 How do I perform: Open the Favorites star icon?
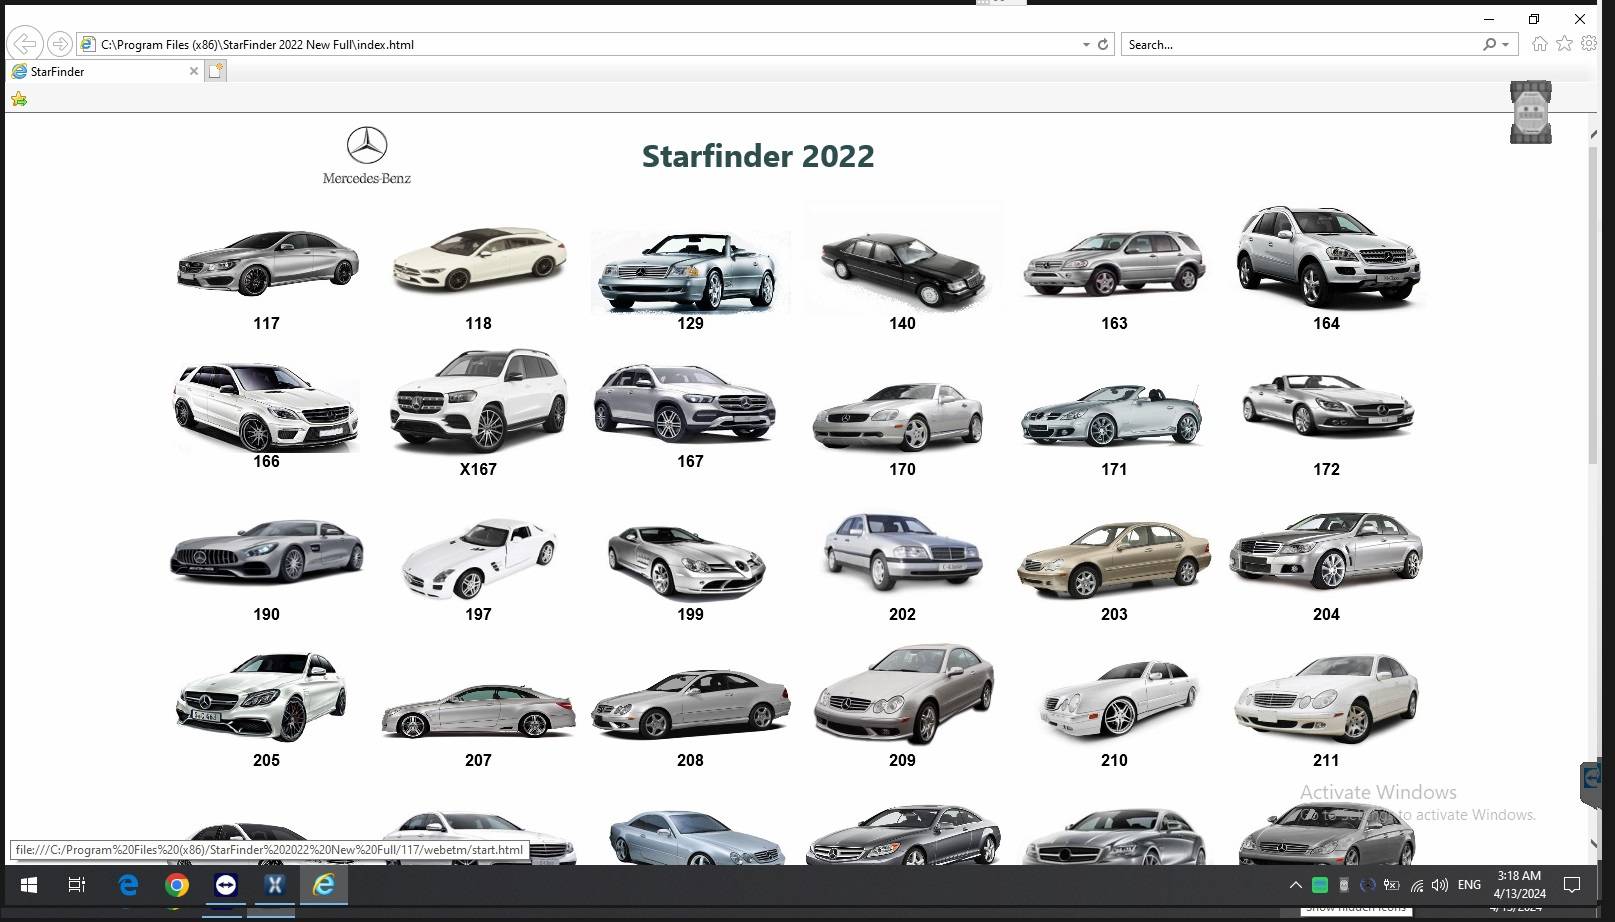[1565, 43]
